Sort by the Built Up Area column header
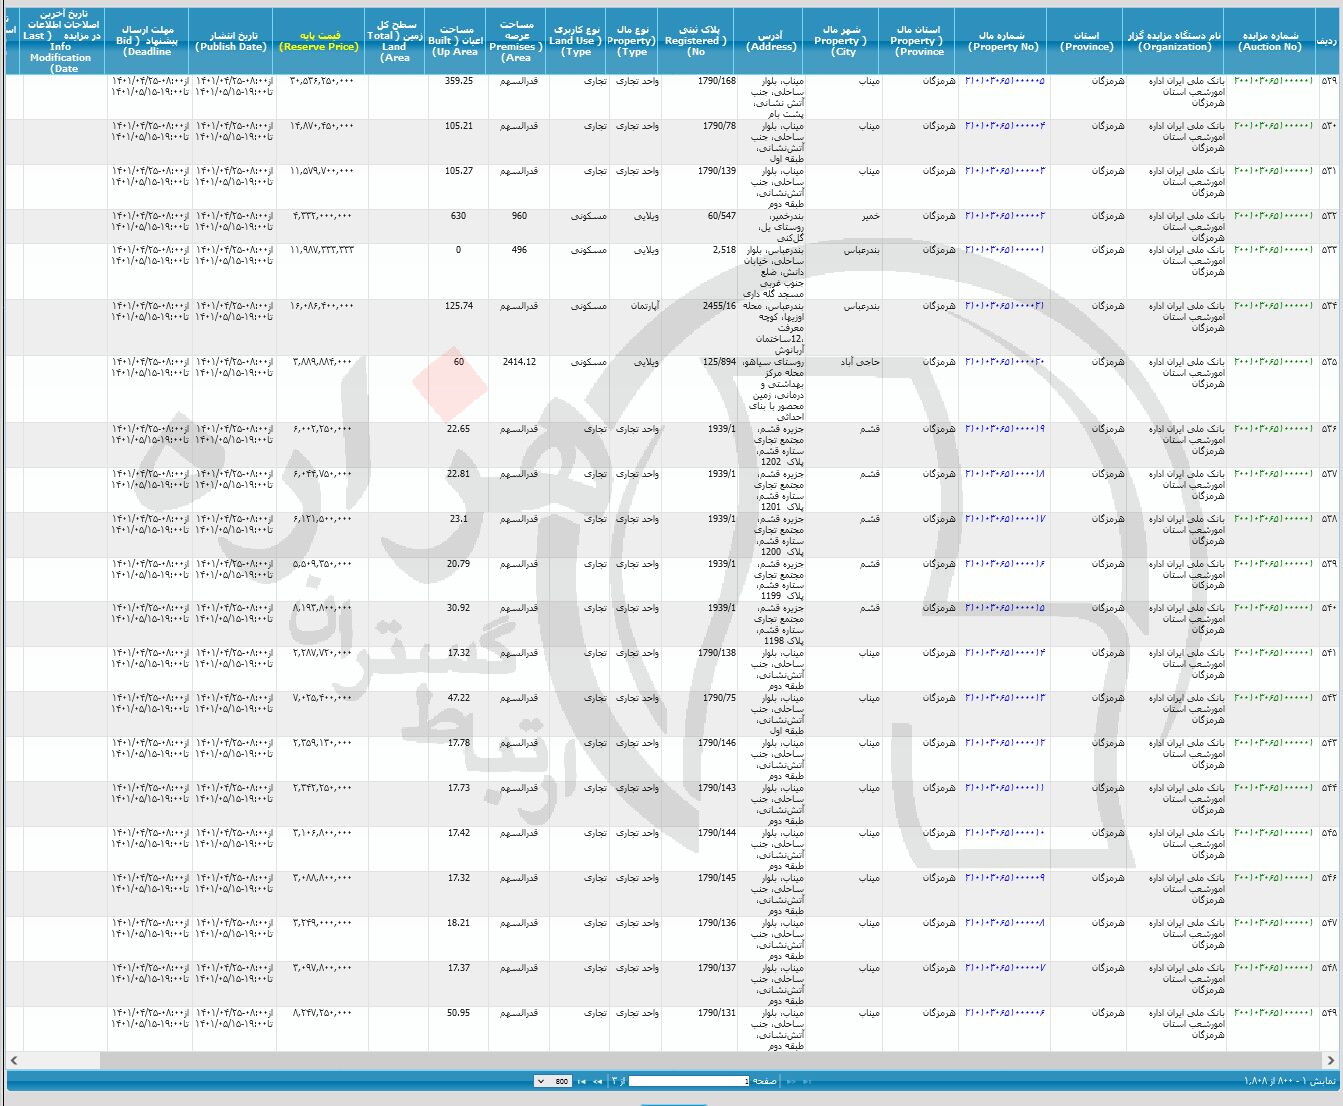 [455, 42]
